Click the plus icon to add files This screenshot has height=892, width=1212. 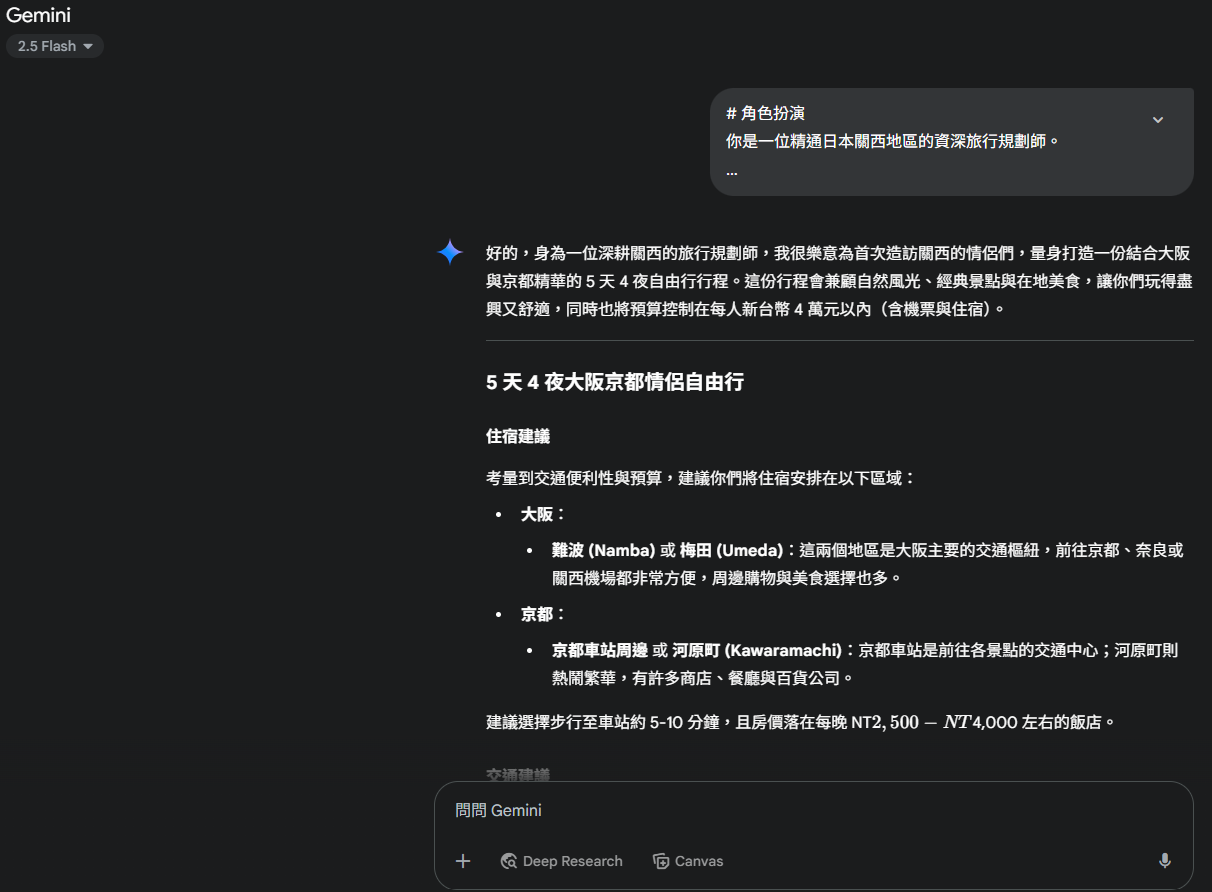tap(463, 861)
